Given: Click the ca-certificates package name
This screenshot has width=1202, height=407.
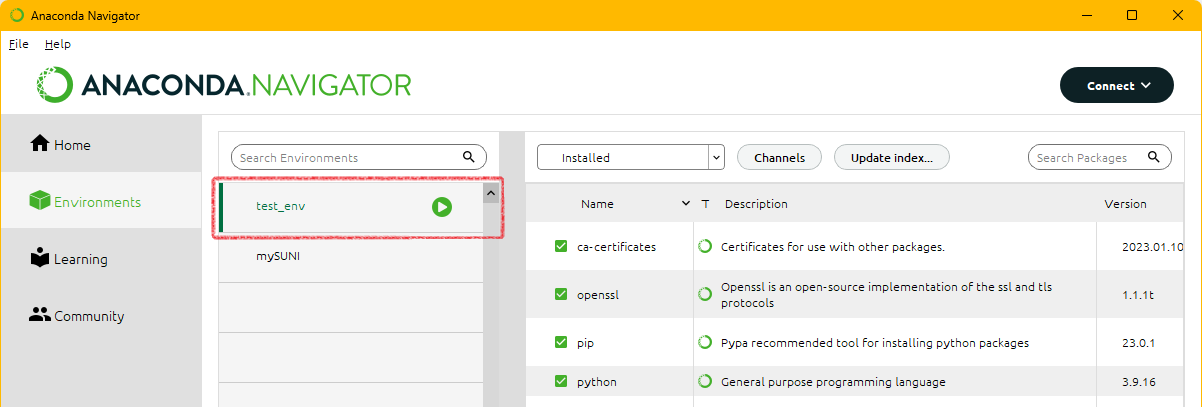Looking at the screenshot, I should pyautogui.click(x=616, y=246).
